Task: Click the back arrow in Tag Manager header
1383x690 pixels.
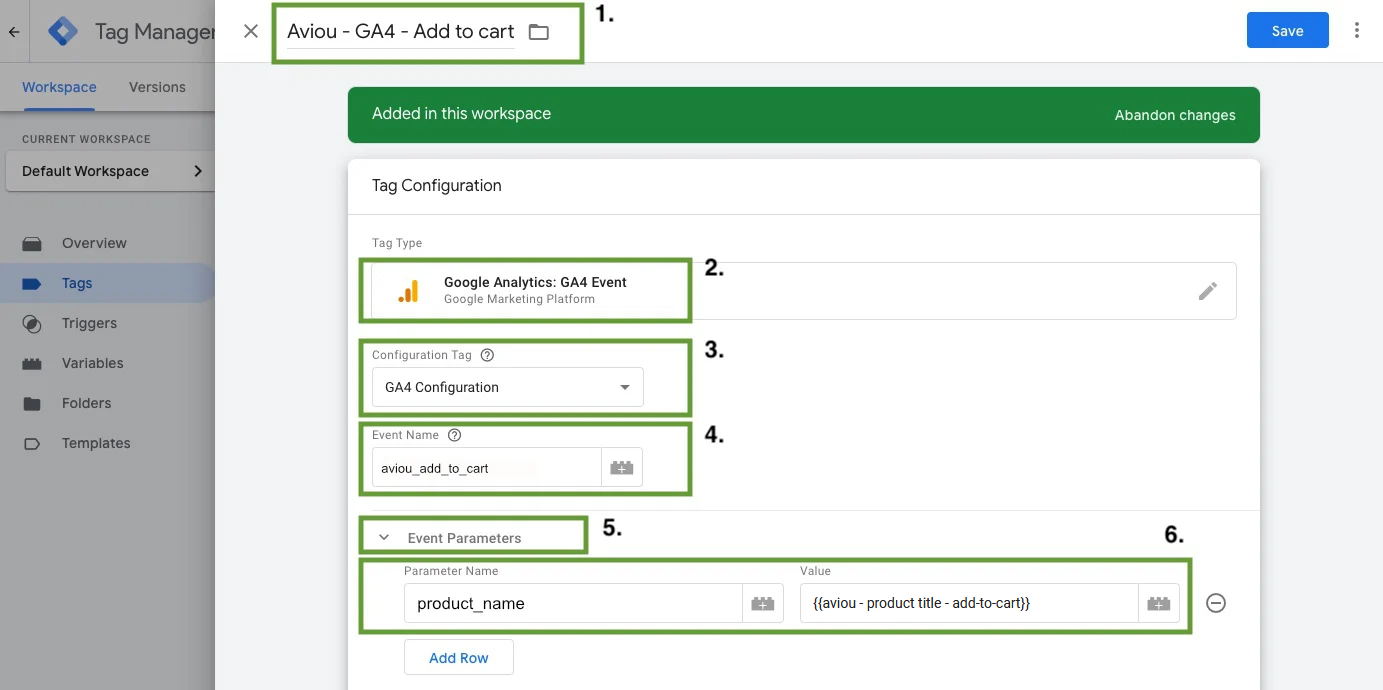Action: tap(14, 32)
